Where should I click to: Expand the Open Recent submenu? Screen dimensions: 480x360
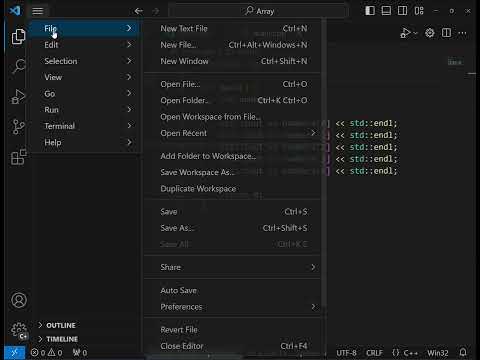(x=233, y=133)
